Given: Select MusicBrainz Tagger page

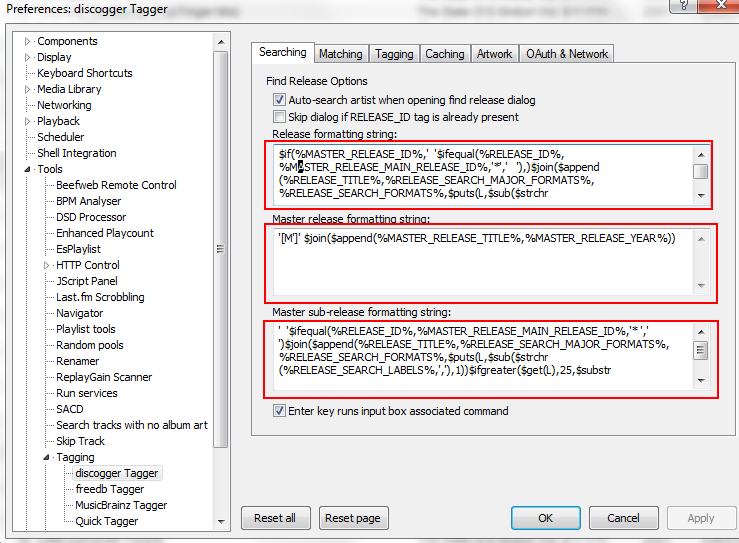Looking at the screenshot, I should click(x=121, y=505).
